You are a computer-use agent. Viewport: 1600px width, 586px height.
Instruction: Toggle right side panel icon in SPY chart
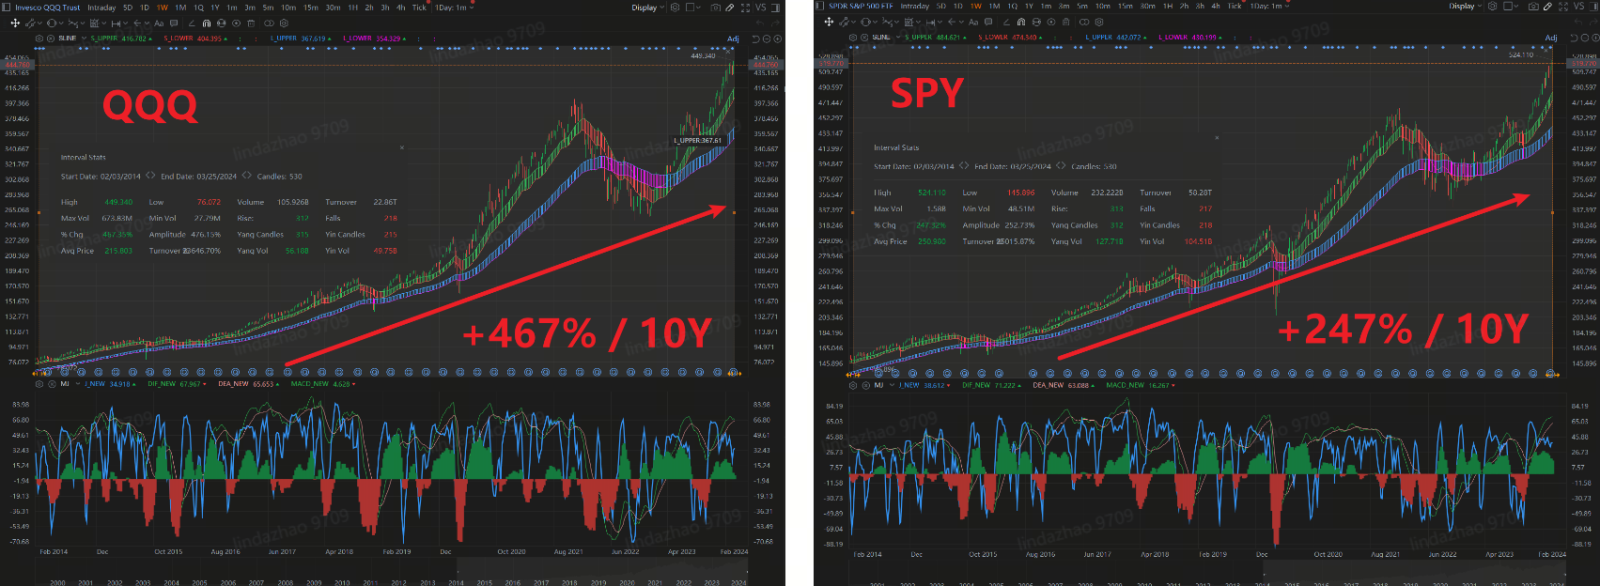pos(1593,6)
